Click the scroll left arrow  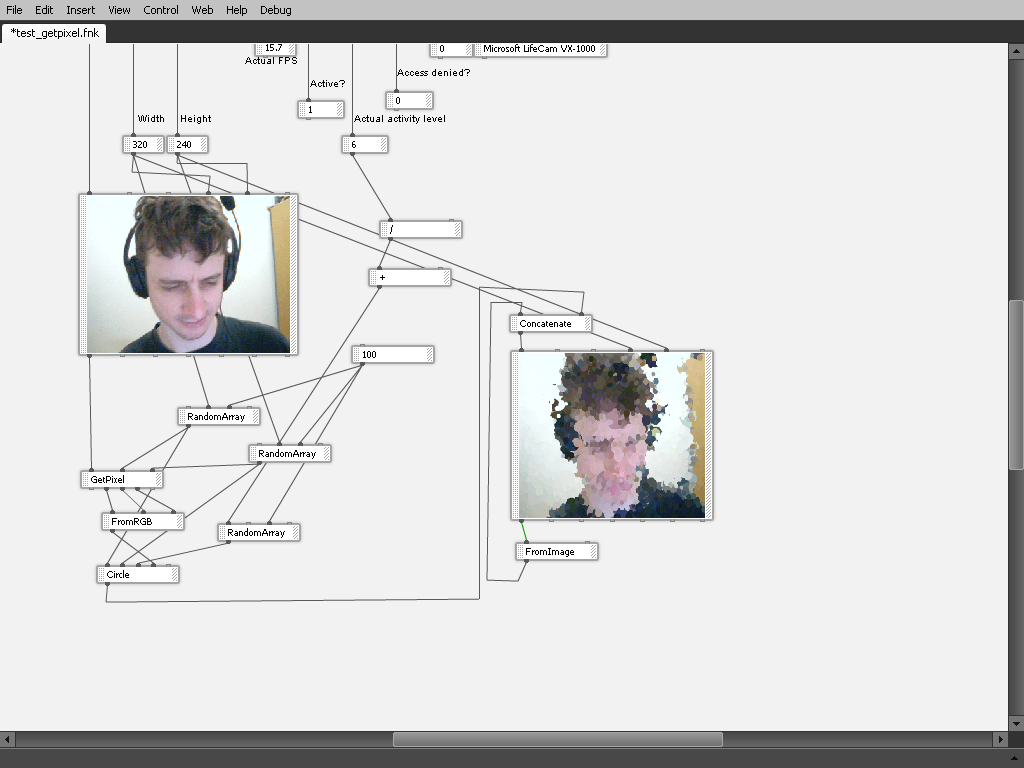tap(7, 739)
